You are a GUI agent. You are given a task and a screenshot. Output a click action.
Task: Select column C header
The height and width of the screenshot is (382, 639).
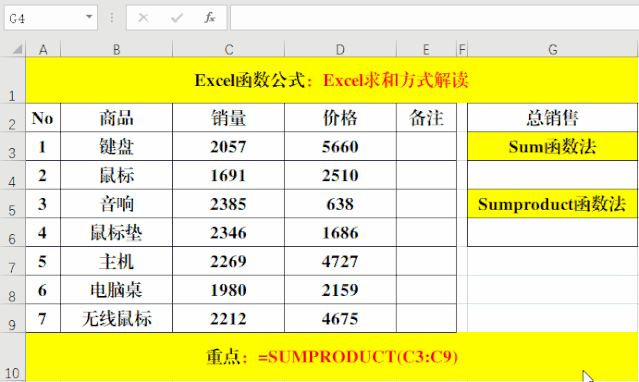(229, 49)
